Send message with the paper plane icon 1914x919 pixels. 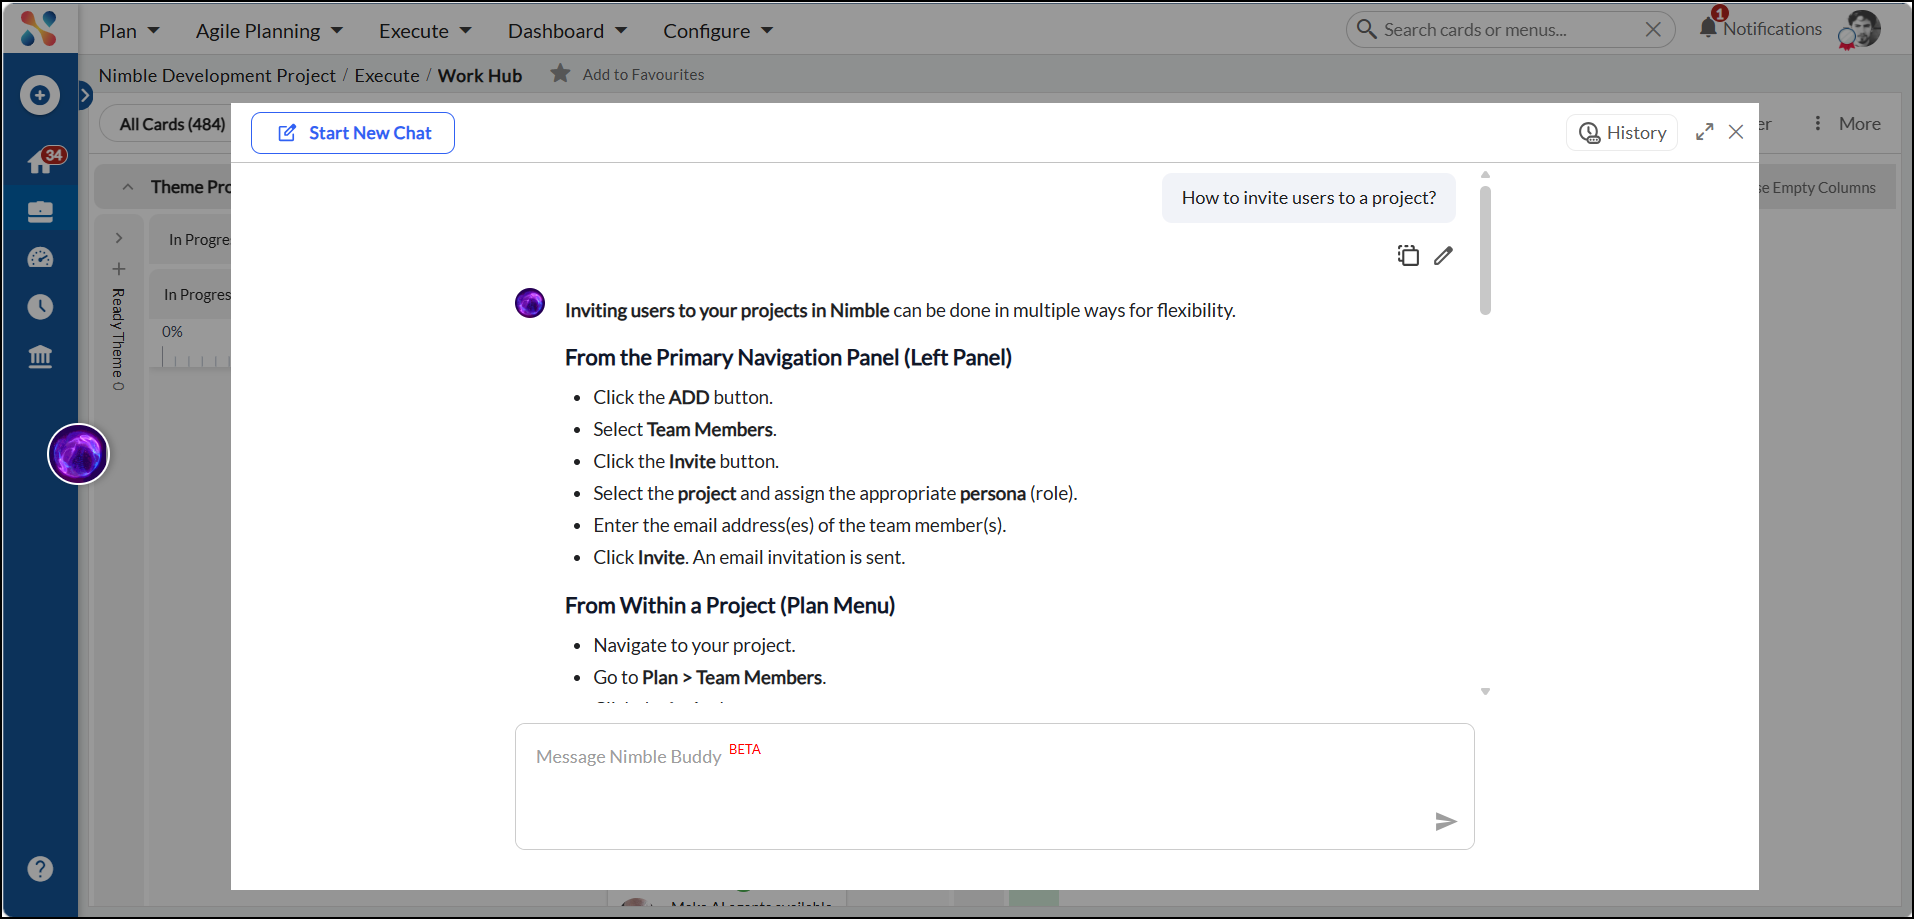1445,821
